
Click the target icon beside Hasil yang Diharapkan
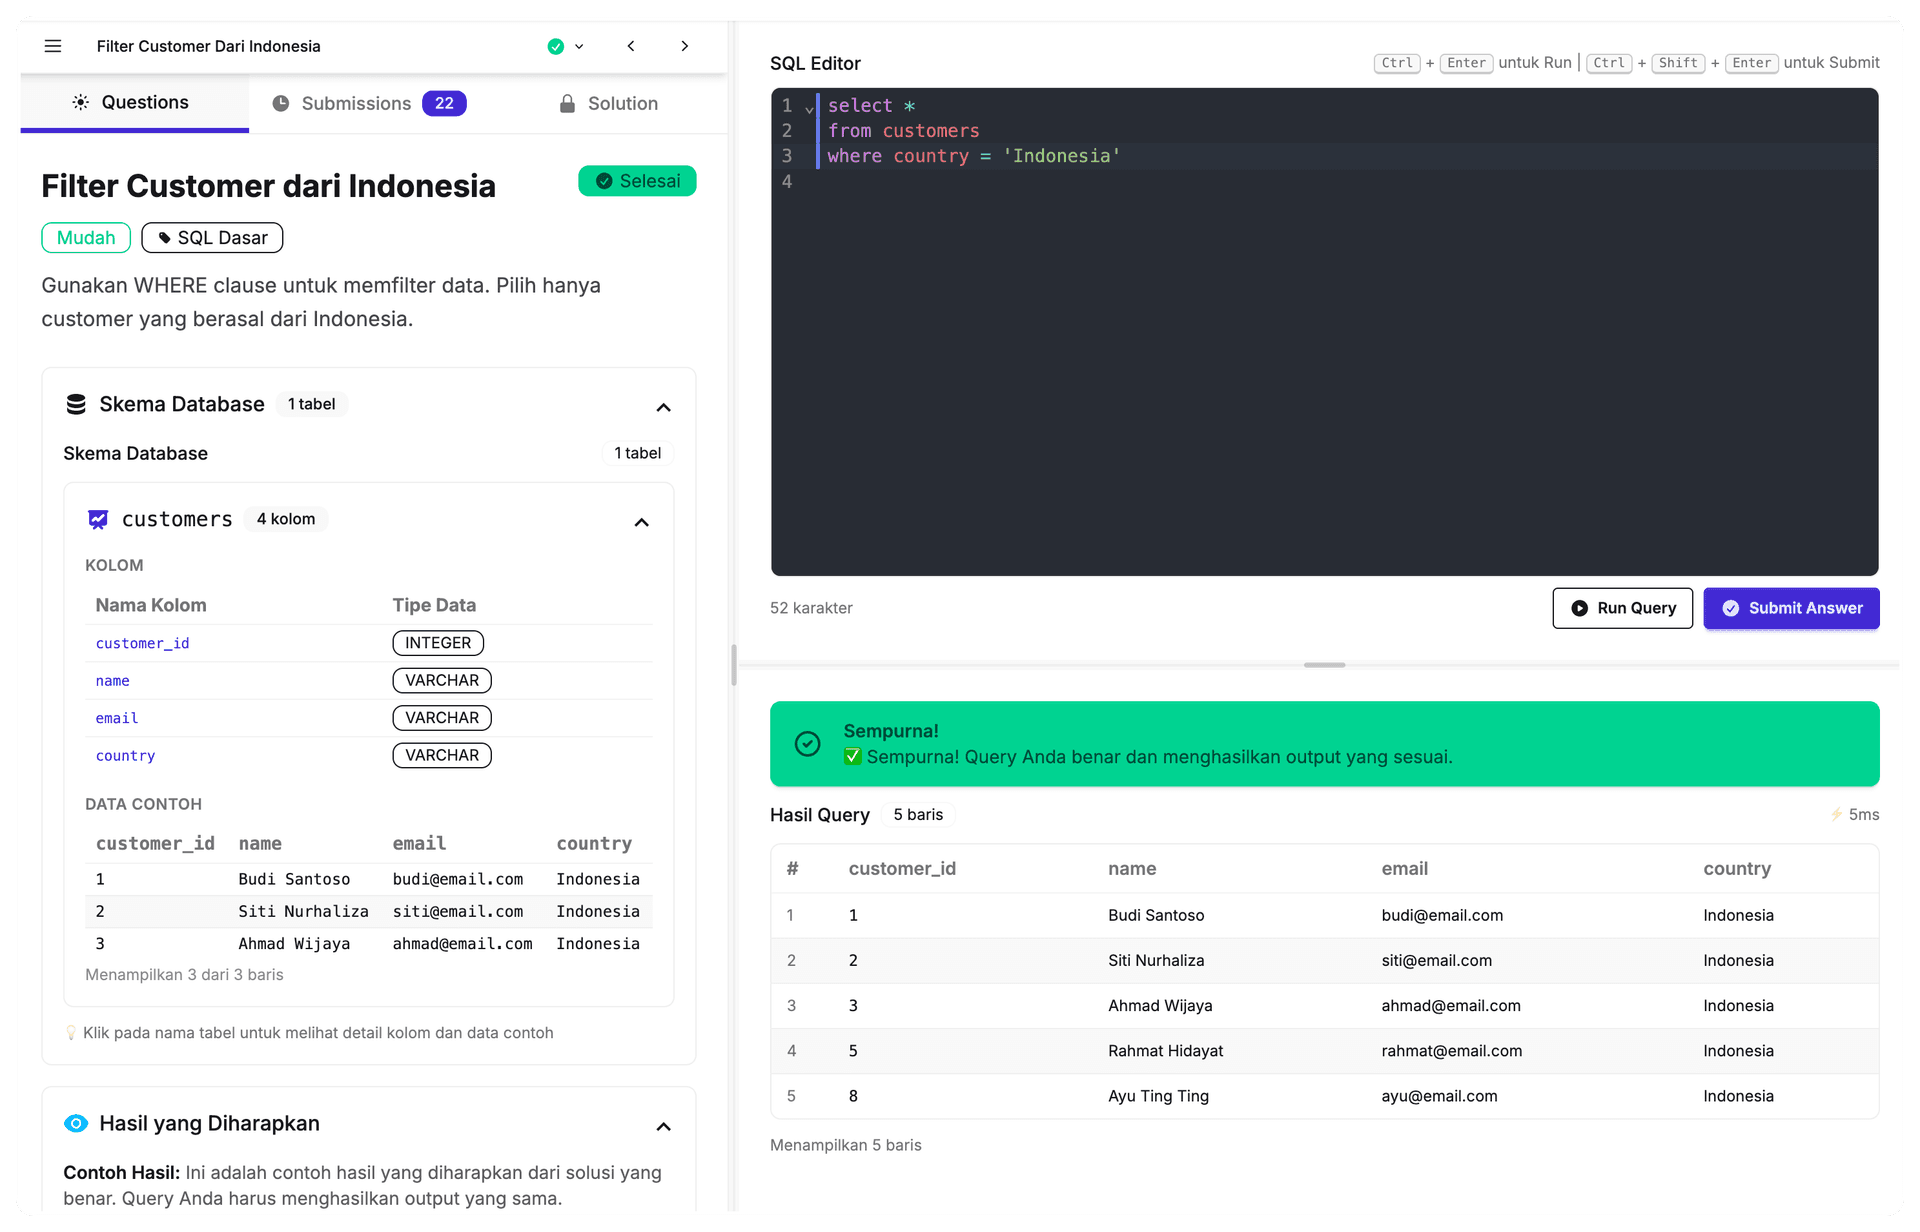click(76, 1123)
